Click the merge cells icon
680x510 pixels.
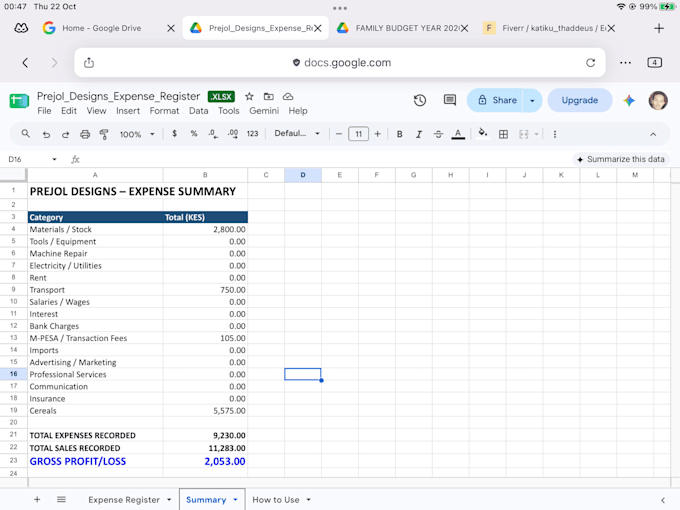point(523,134)
